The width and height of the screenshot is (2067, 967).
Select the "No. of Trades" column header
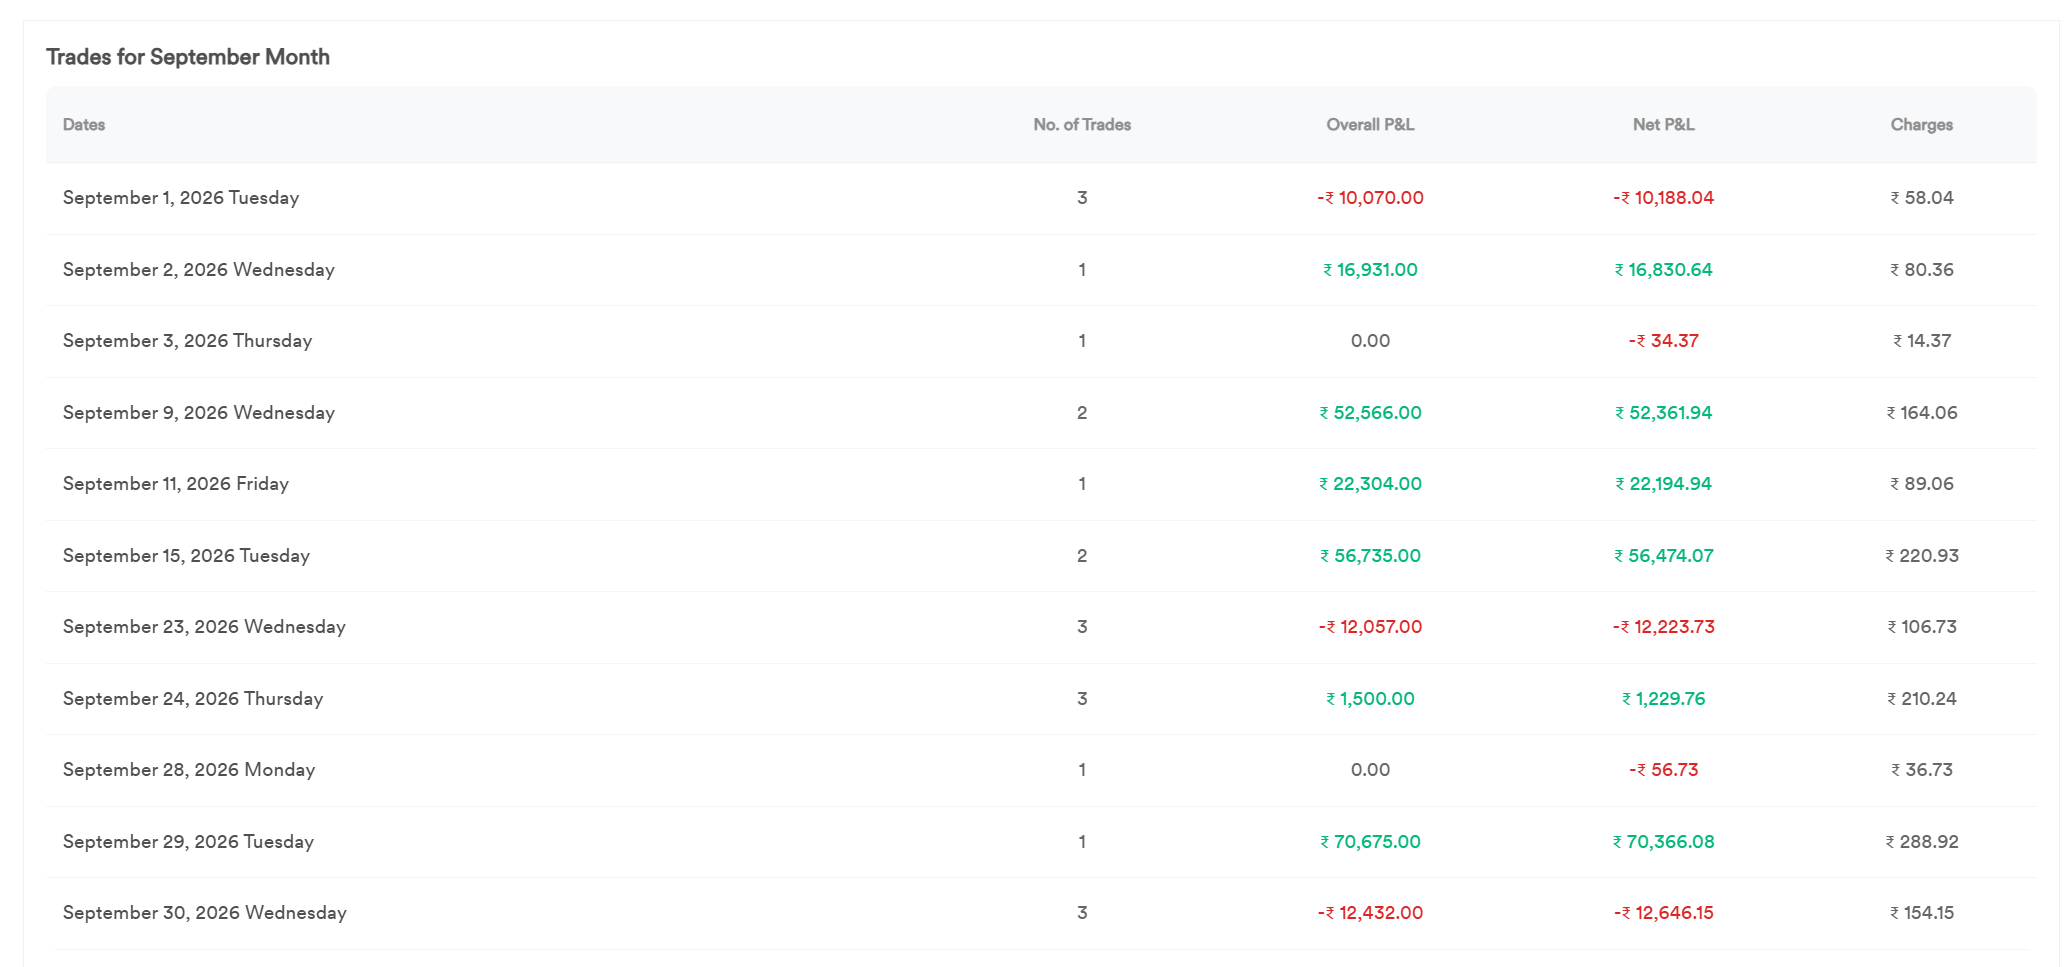(x=1082, y=125)
